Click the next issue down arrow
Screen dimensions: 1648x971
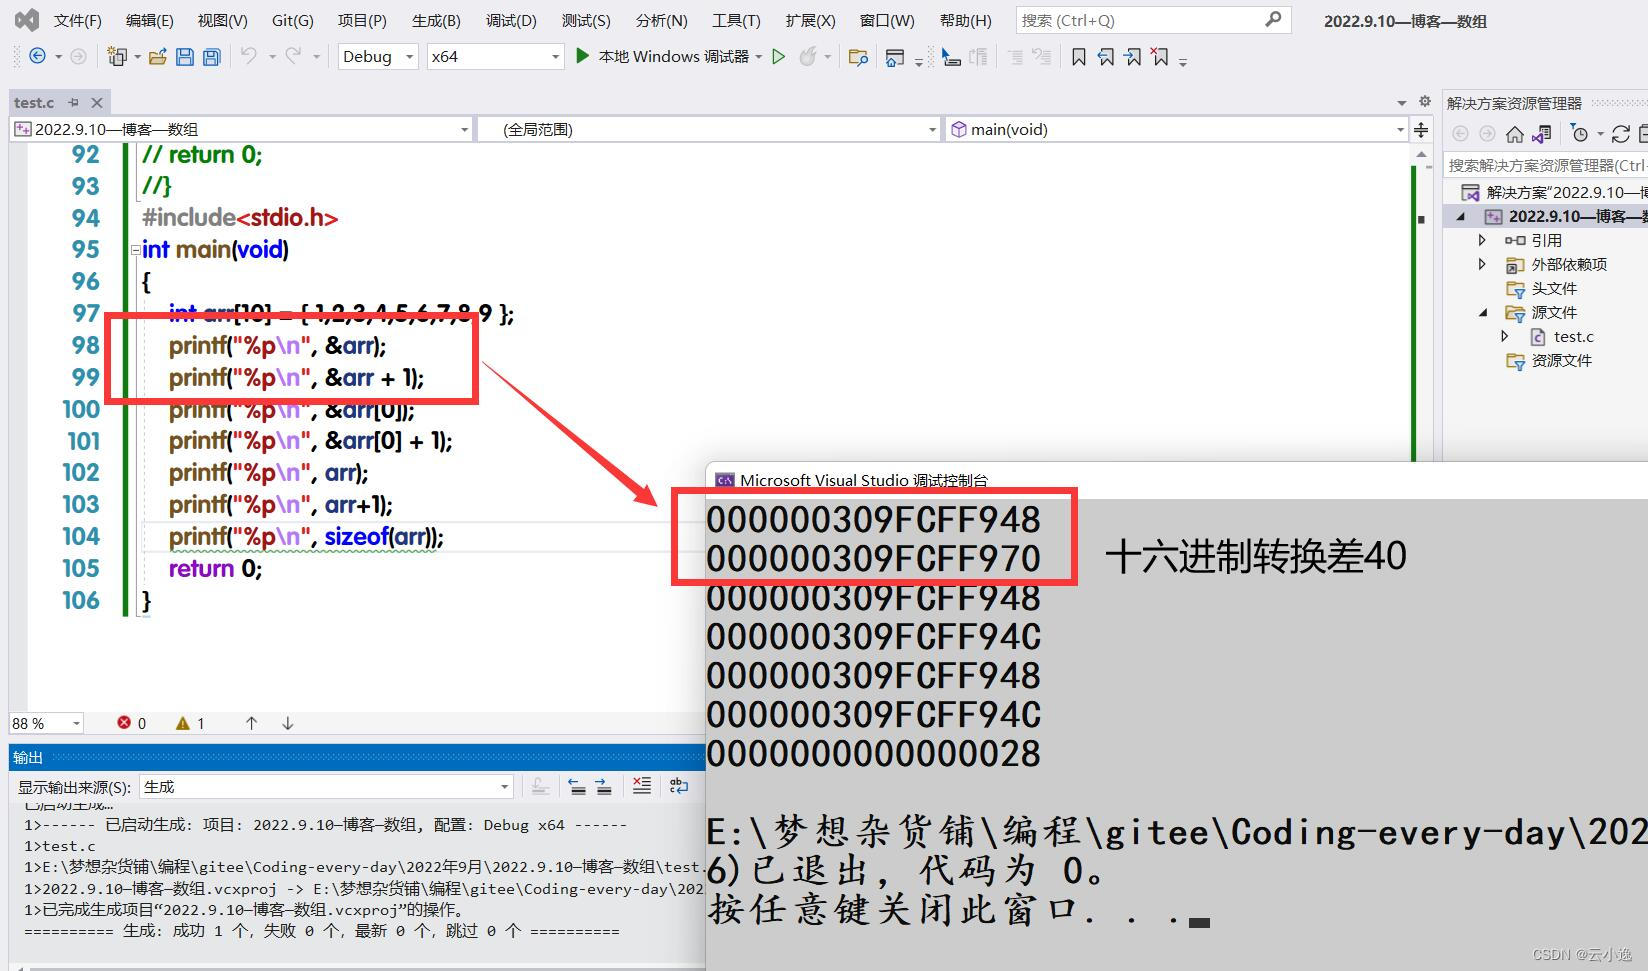tap(288, 723)
